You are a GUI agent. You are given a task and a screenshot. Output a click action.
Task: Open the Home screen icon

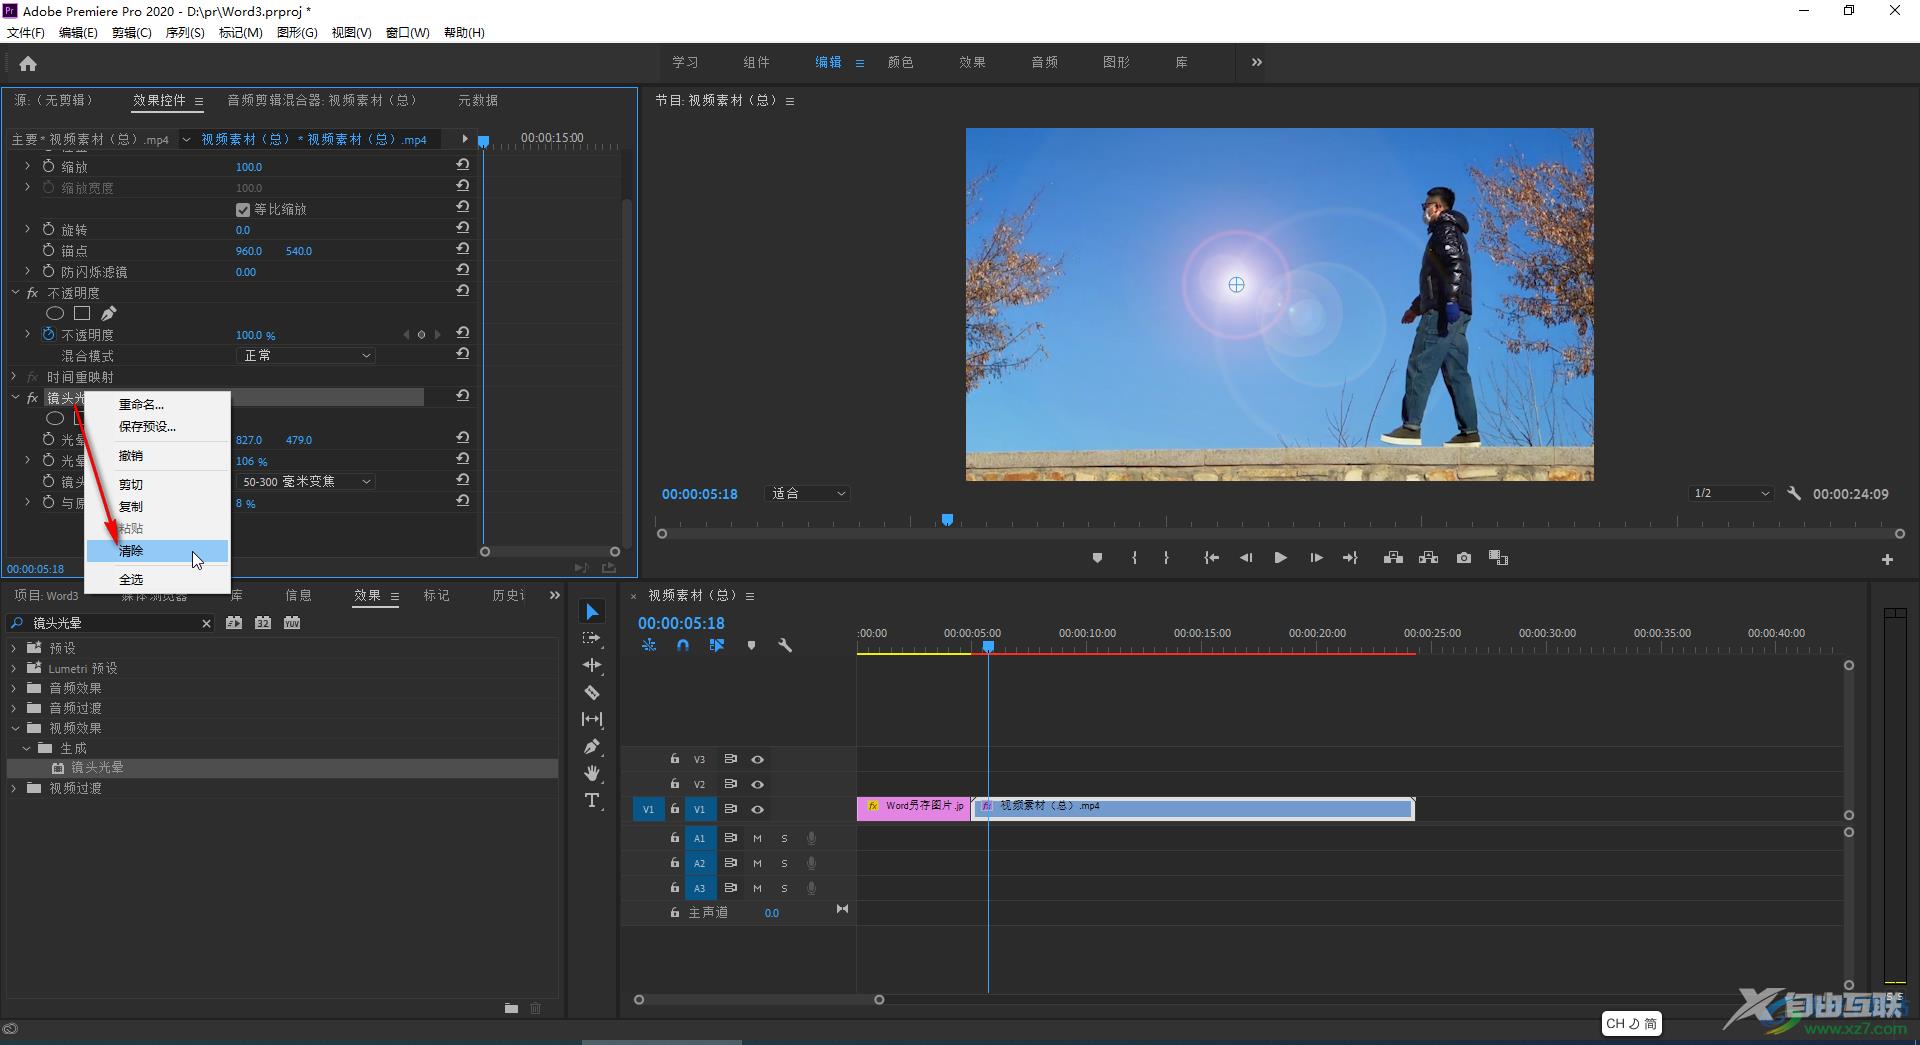(x=28, y=64)
